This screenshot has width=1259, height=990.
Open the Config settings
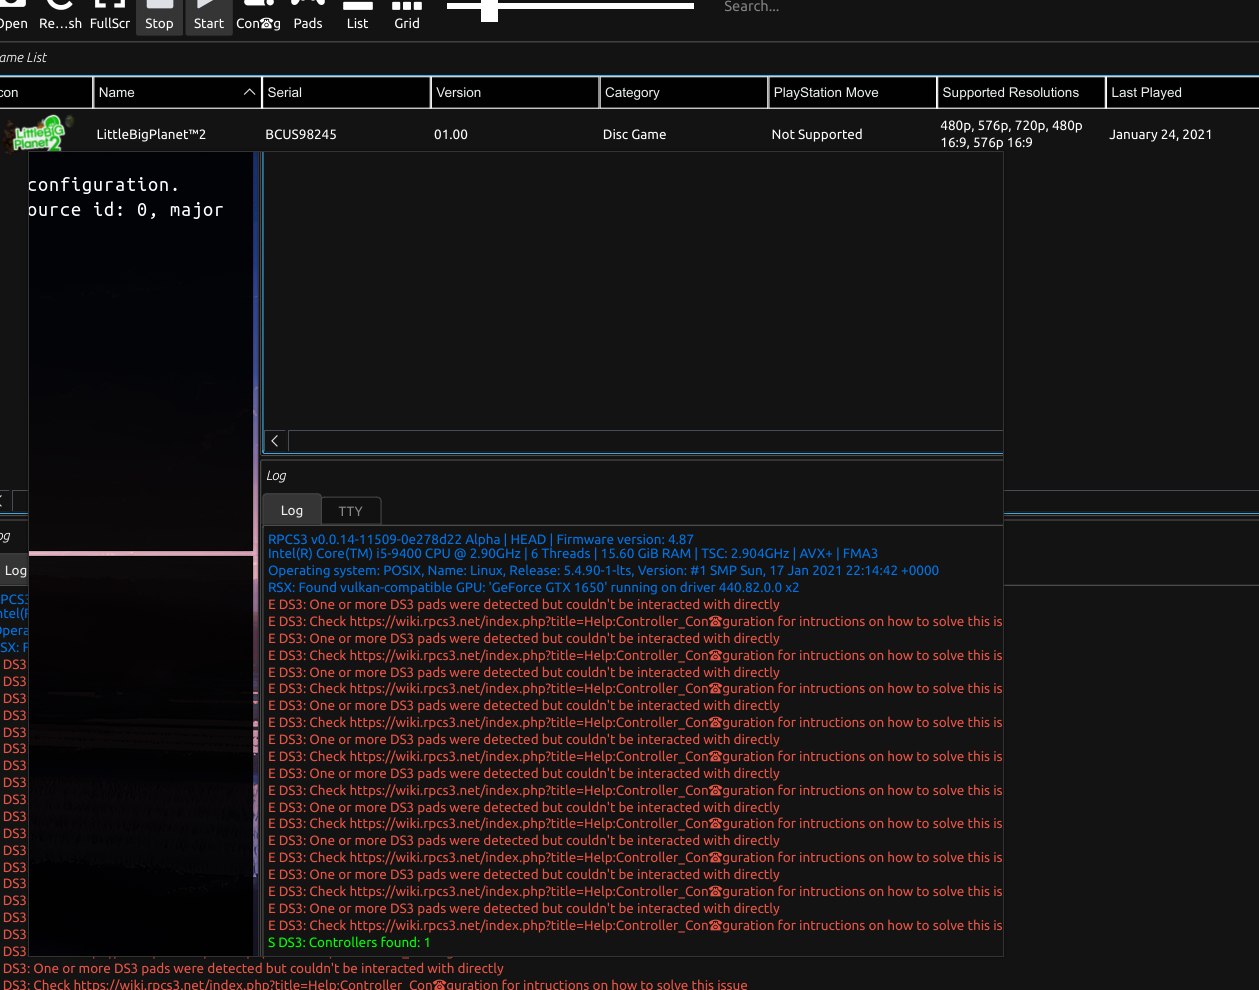(258, 15)
